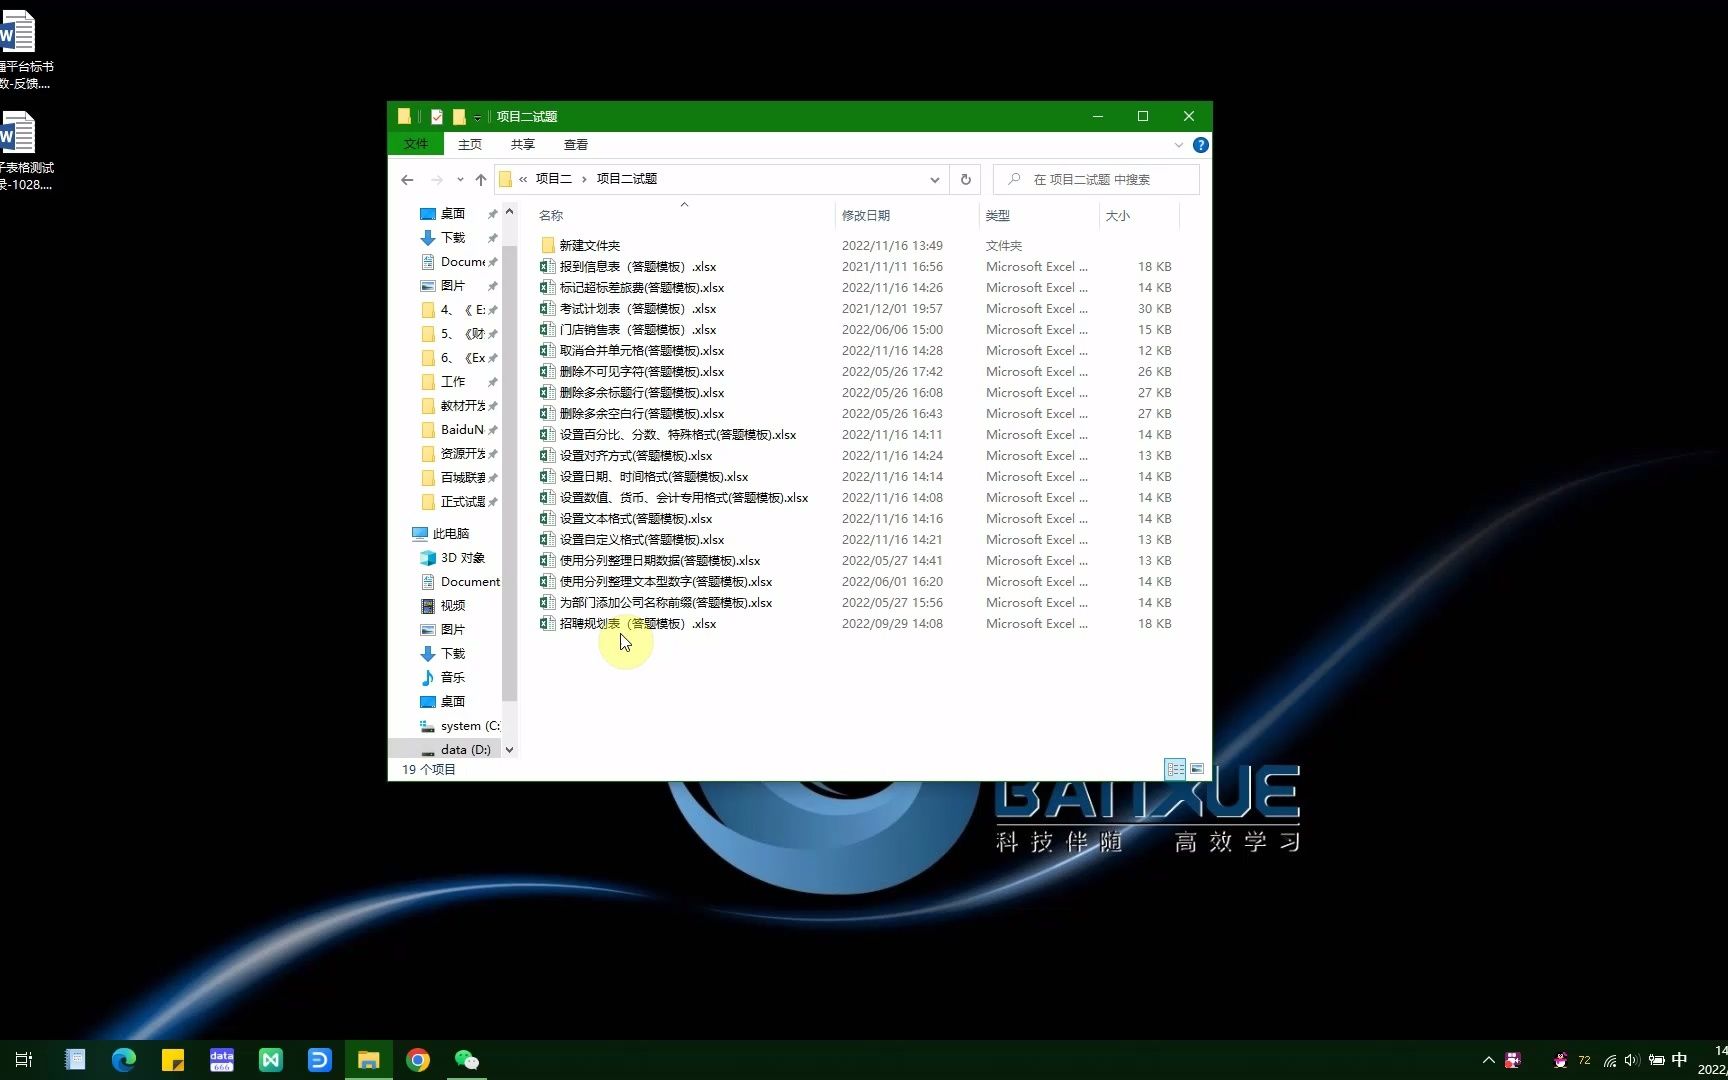Open Task View on the taskbar
Viewport: 1728px width, 1080px height.
point(24,1060)
